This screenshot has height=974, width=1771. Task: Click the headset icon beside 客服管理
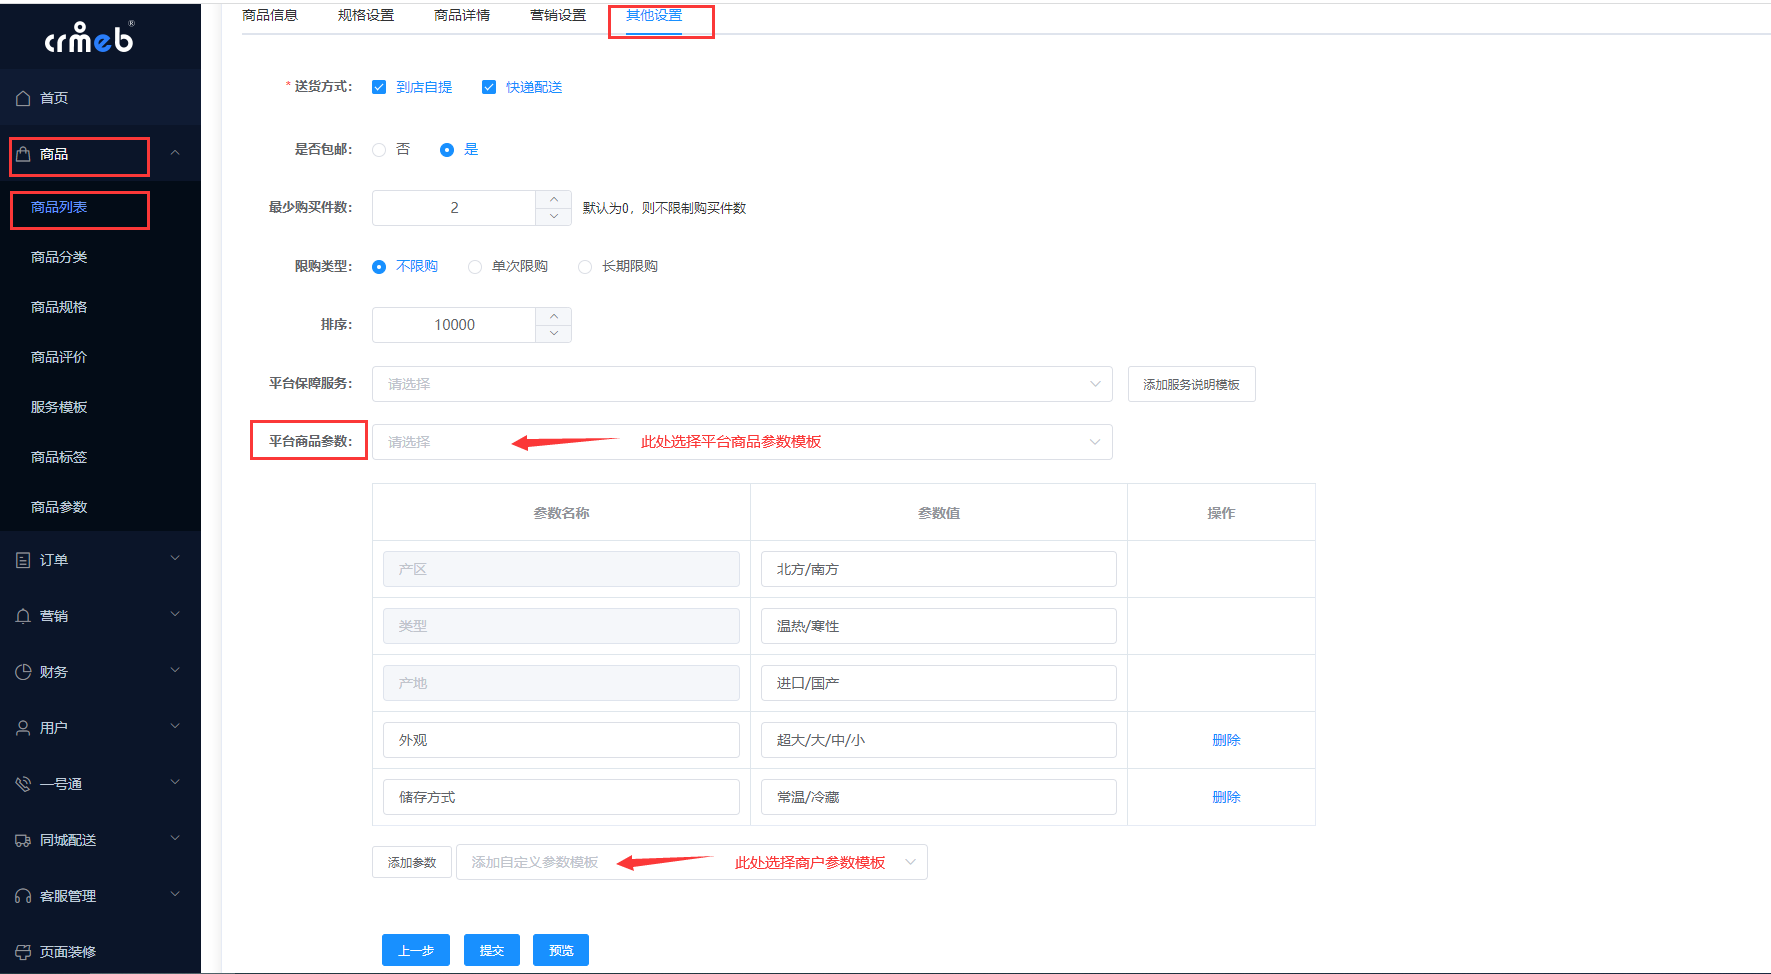23,896
